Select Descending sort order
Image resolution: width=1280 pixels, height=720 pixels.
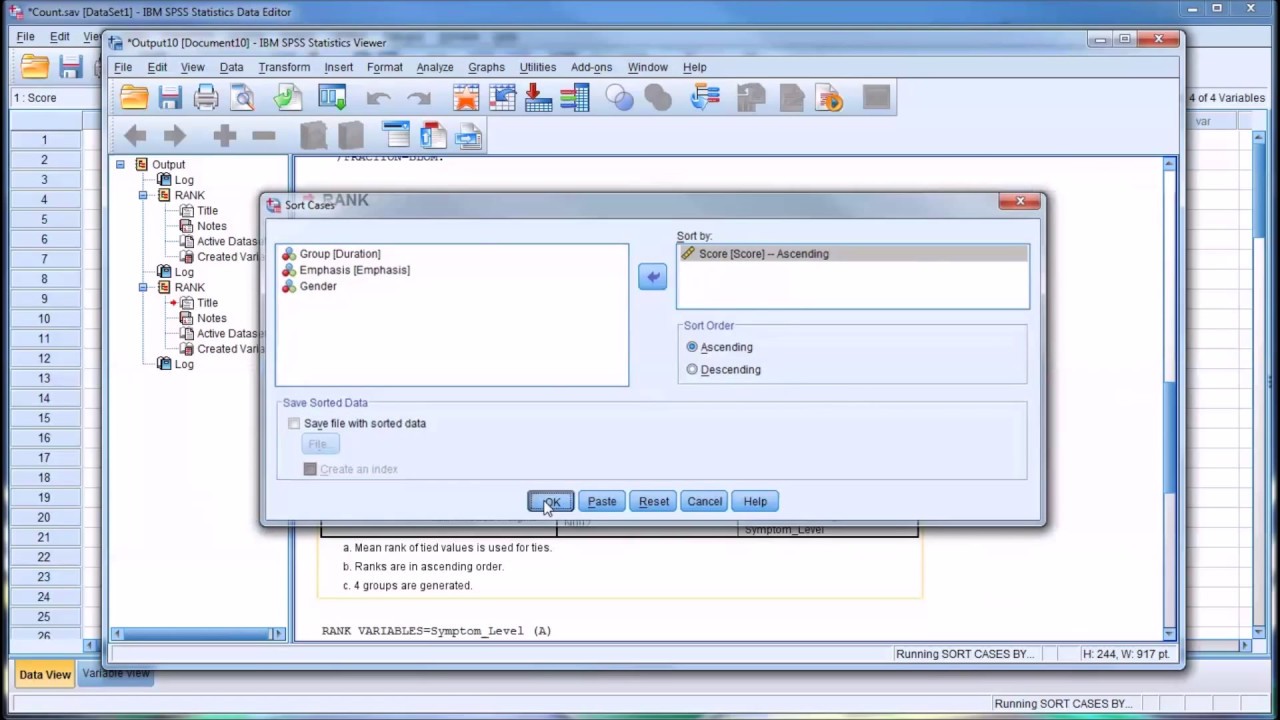click(692, 369)
